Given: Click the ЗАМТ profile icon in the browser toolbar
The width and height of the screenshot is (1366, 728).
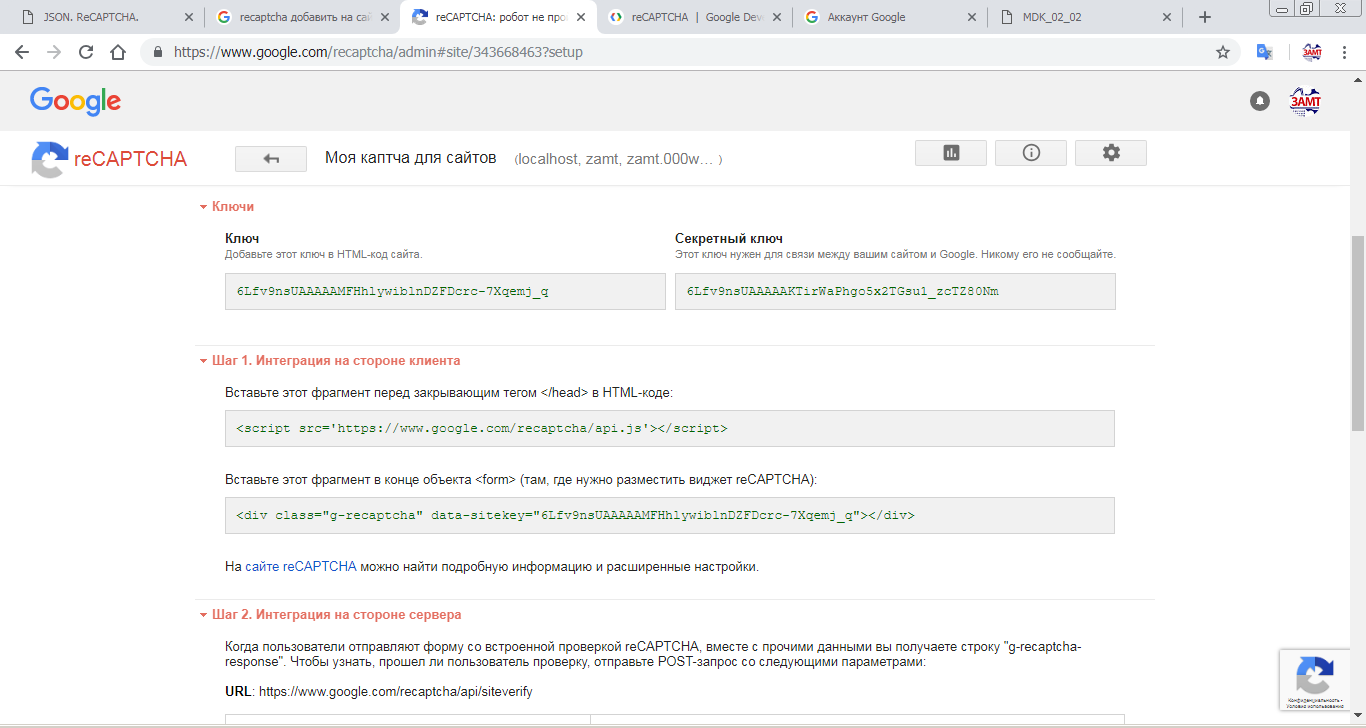Looking at the screenshot, I should 1311,52.
